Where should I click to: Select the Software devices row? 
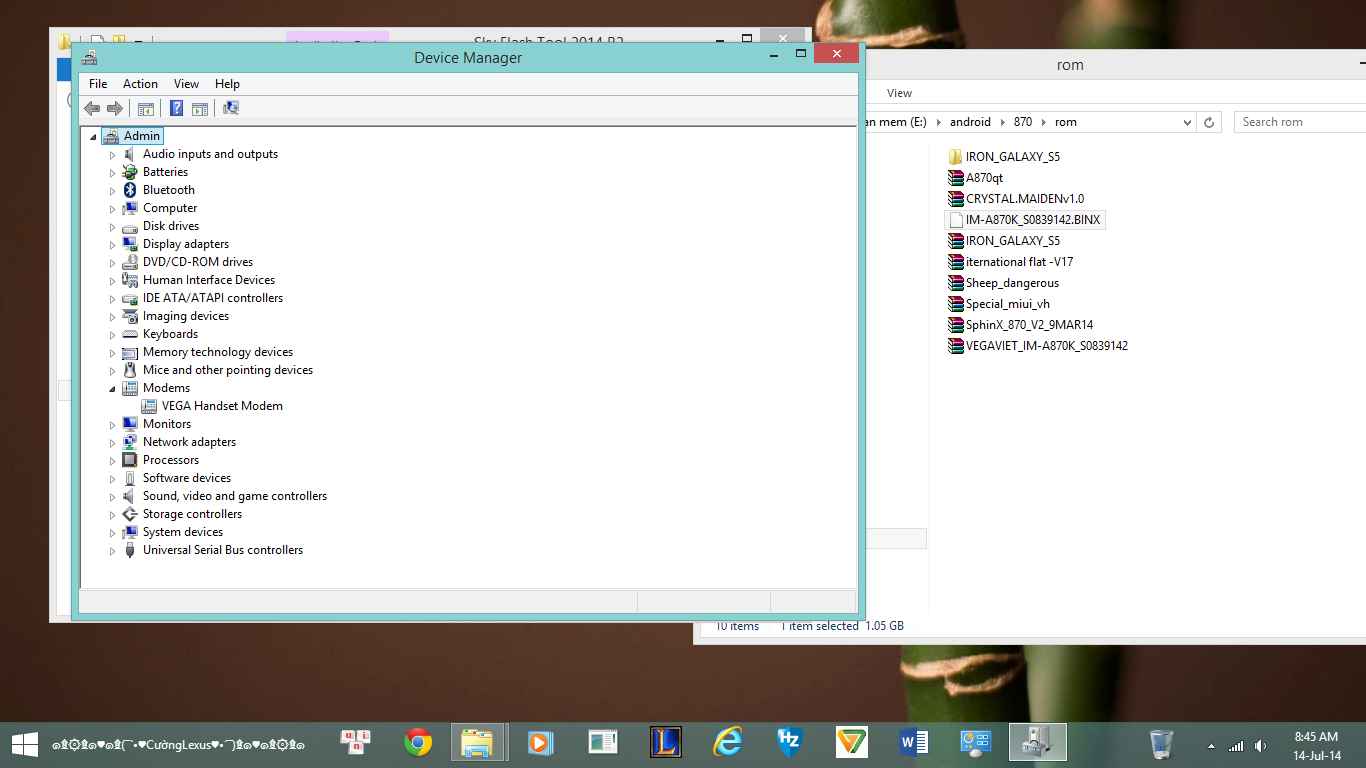point(187,478)
